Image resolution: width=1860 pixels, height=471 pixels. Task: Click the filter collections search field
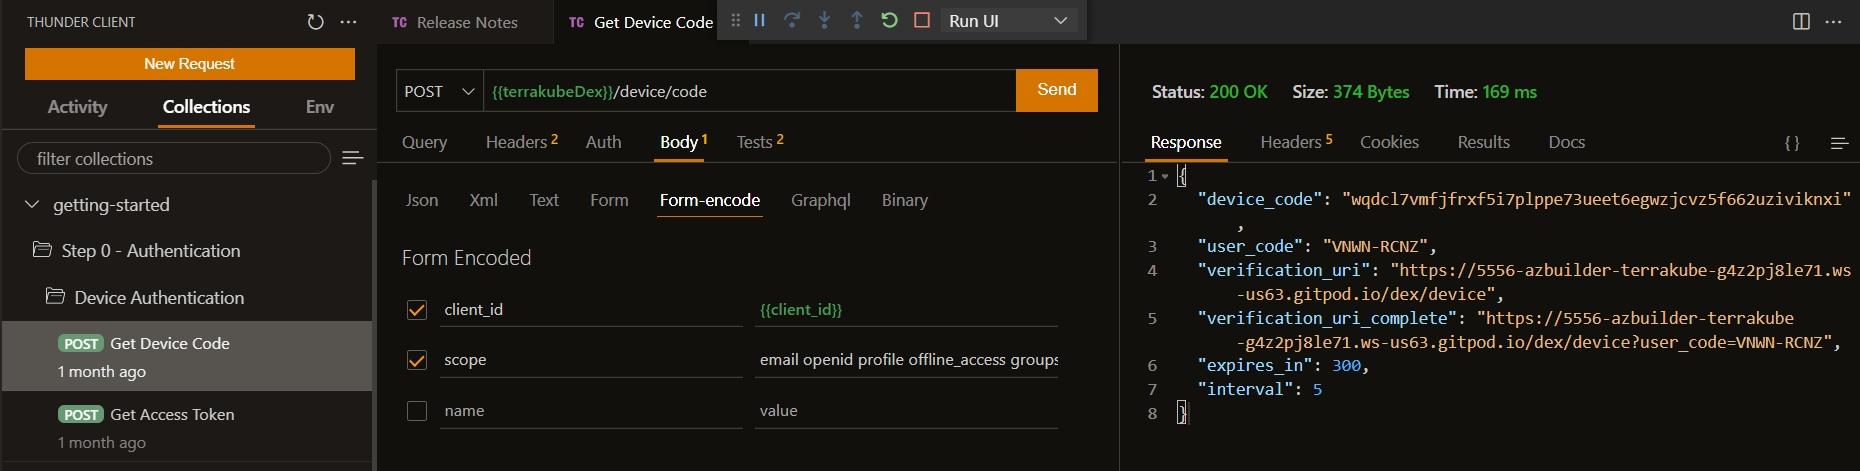[x=173, y=159]
